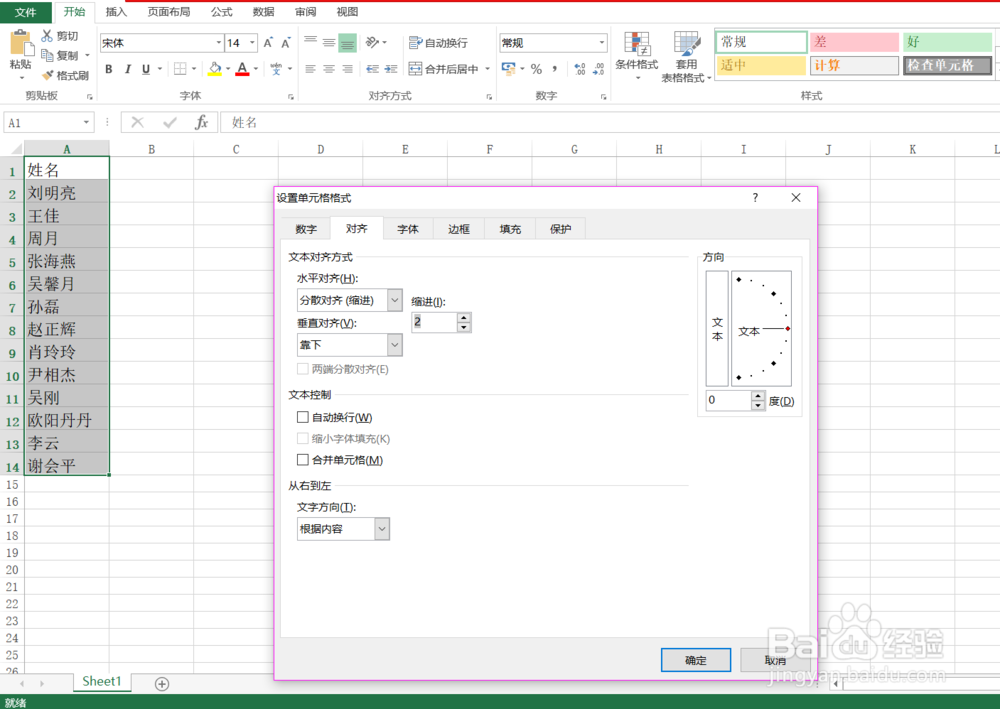Click the Borders icon in ribbon
1000x709 pixels.
pos(180,69)
